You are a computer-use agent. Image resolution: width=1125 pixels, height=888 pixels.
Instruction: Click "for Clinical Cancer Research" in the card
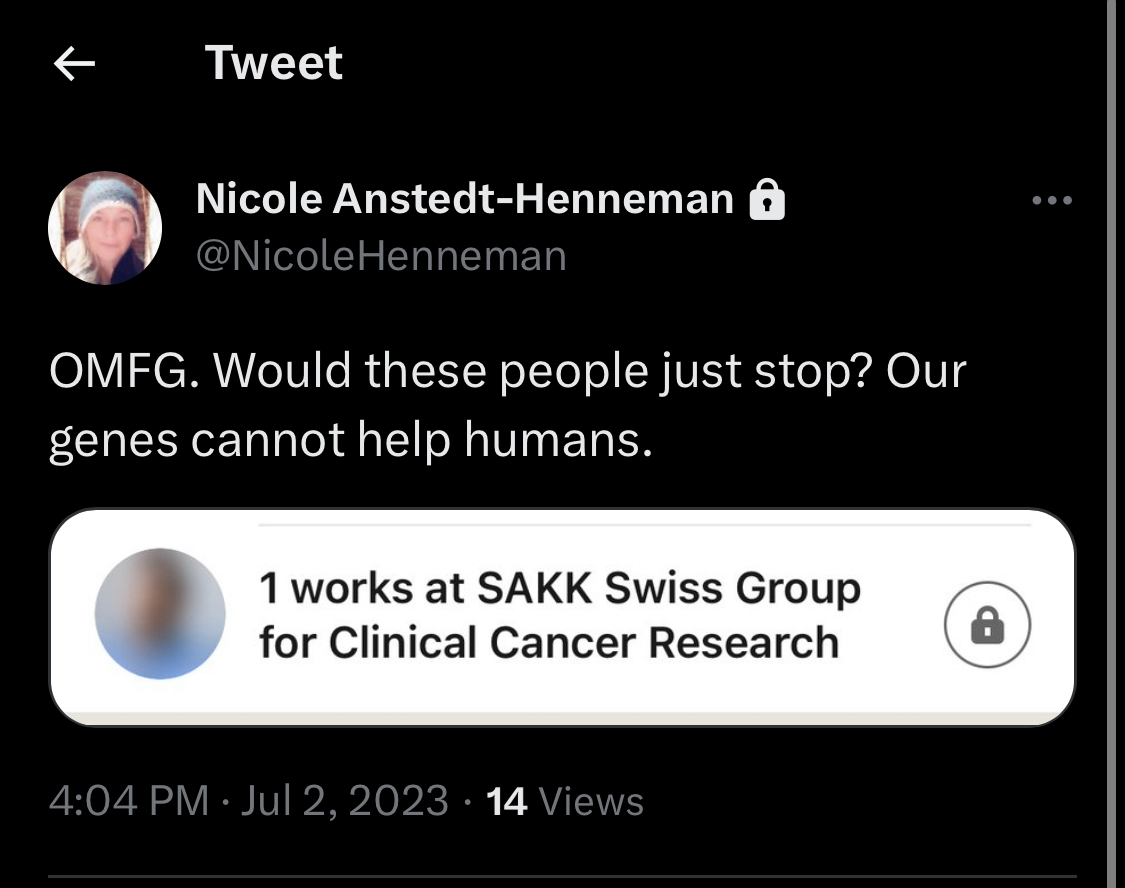point(548,641)
